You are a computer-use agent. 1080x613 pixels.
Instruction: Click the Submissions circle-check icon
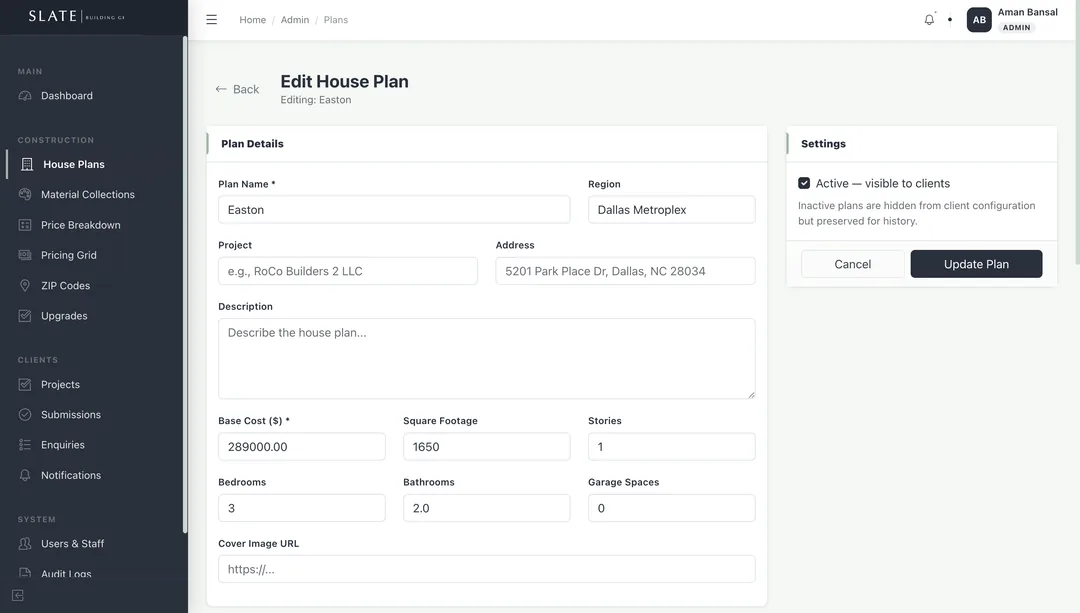[25, 415]
